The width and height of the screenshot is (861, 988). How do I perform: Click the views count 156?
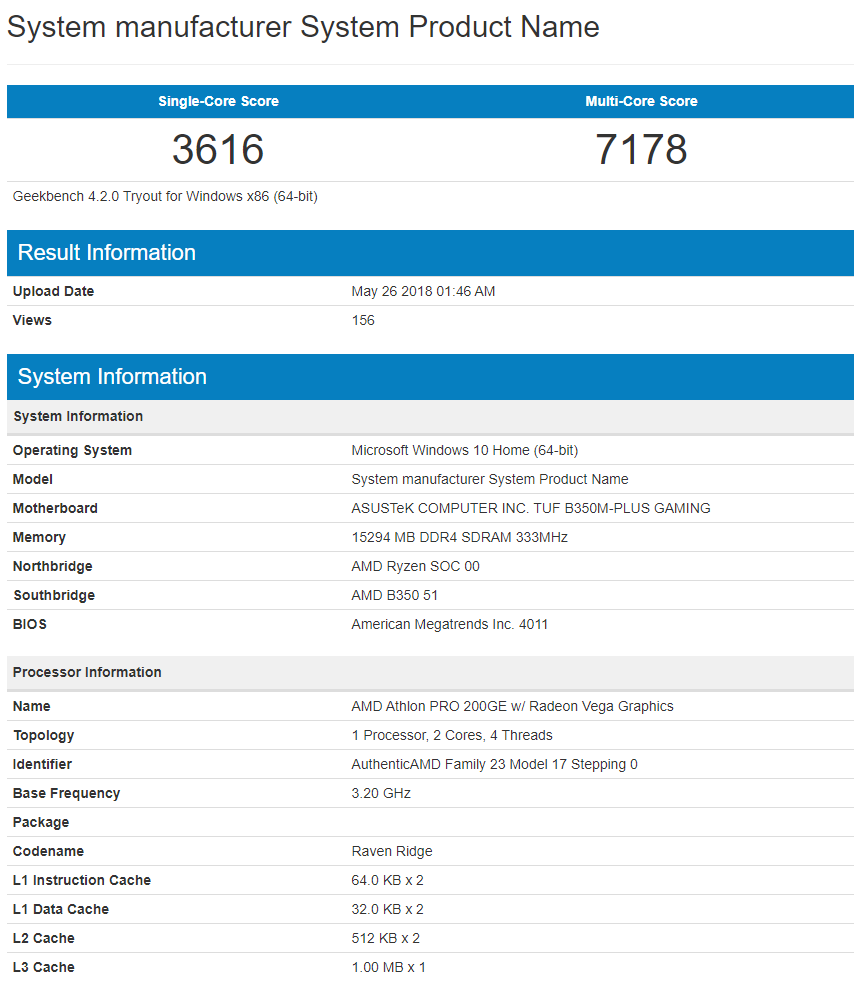(363, 320)
